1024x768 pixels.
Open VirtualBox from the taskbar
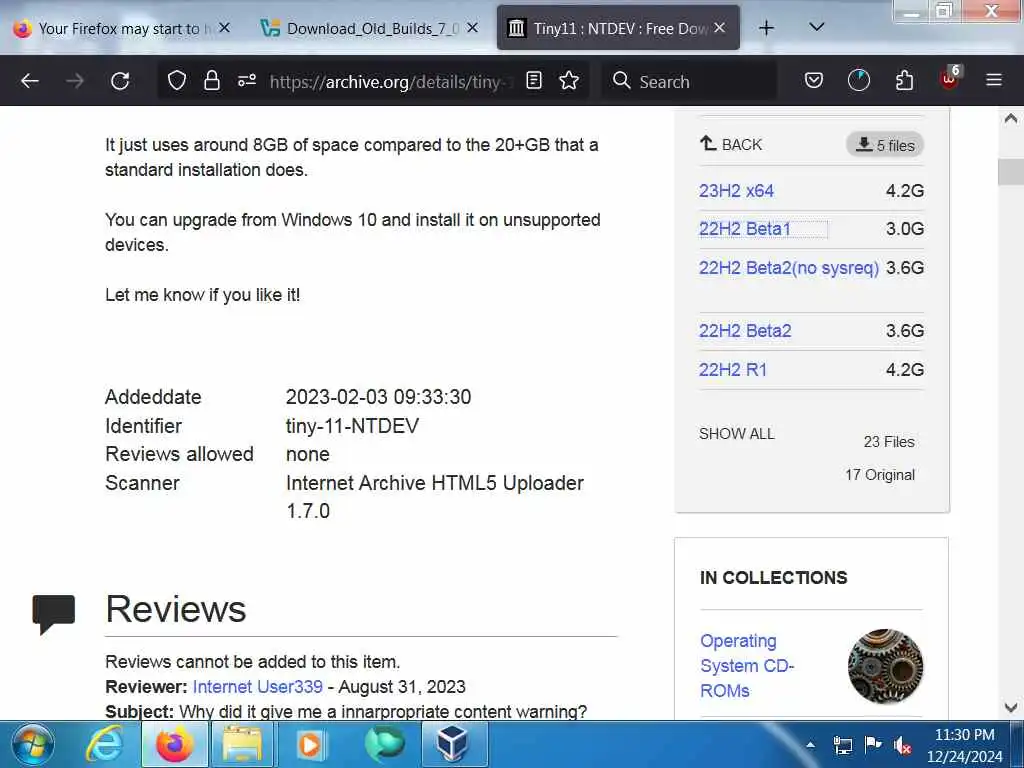point(453,744)
